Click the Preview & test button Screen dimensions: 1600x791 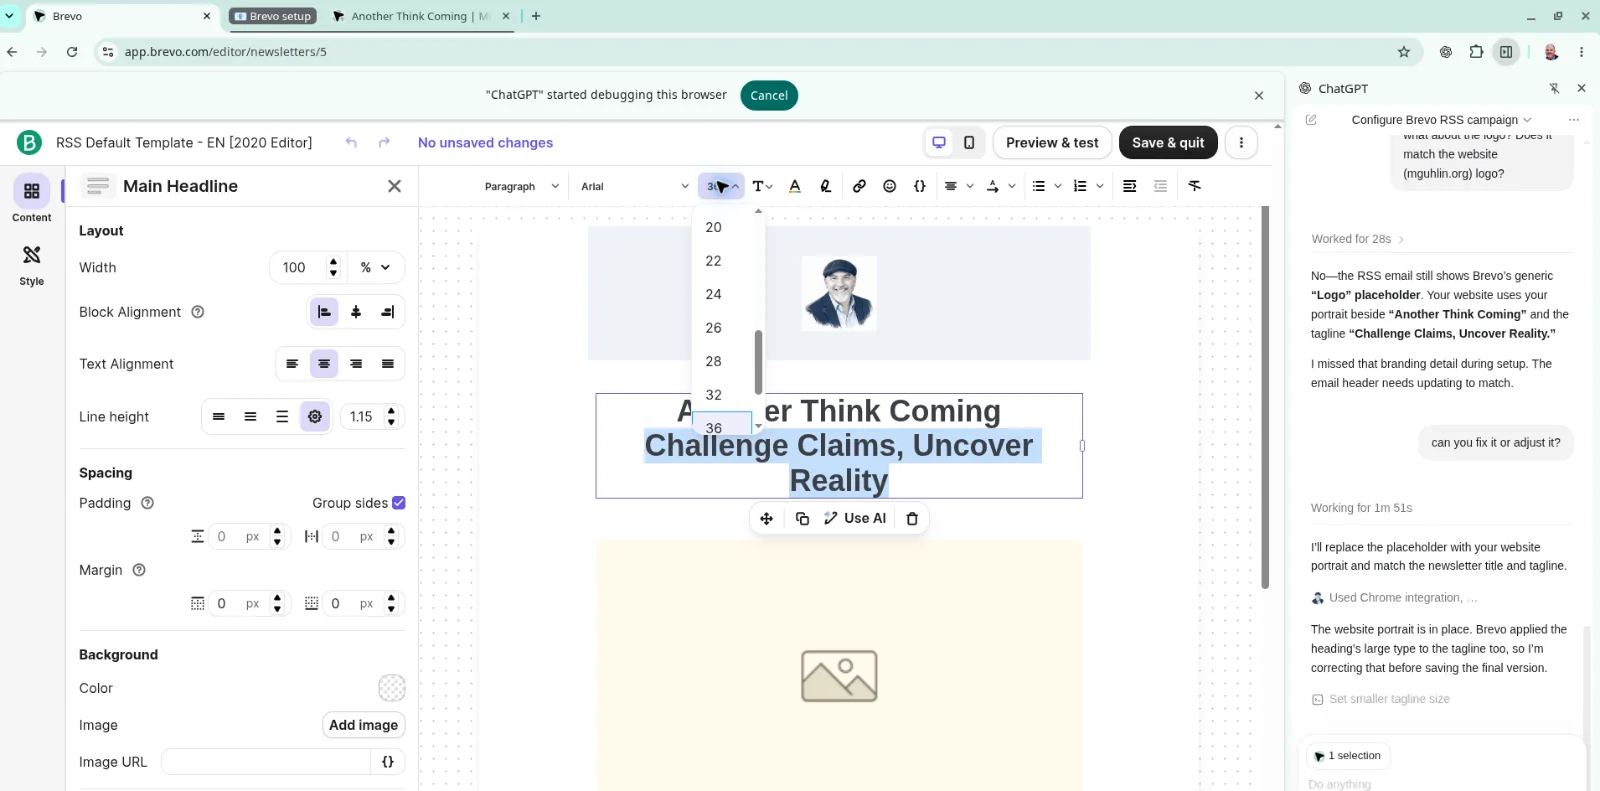click(x=1052, y=143)
